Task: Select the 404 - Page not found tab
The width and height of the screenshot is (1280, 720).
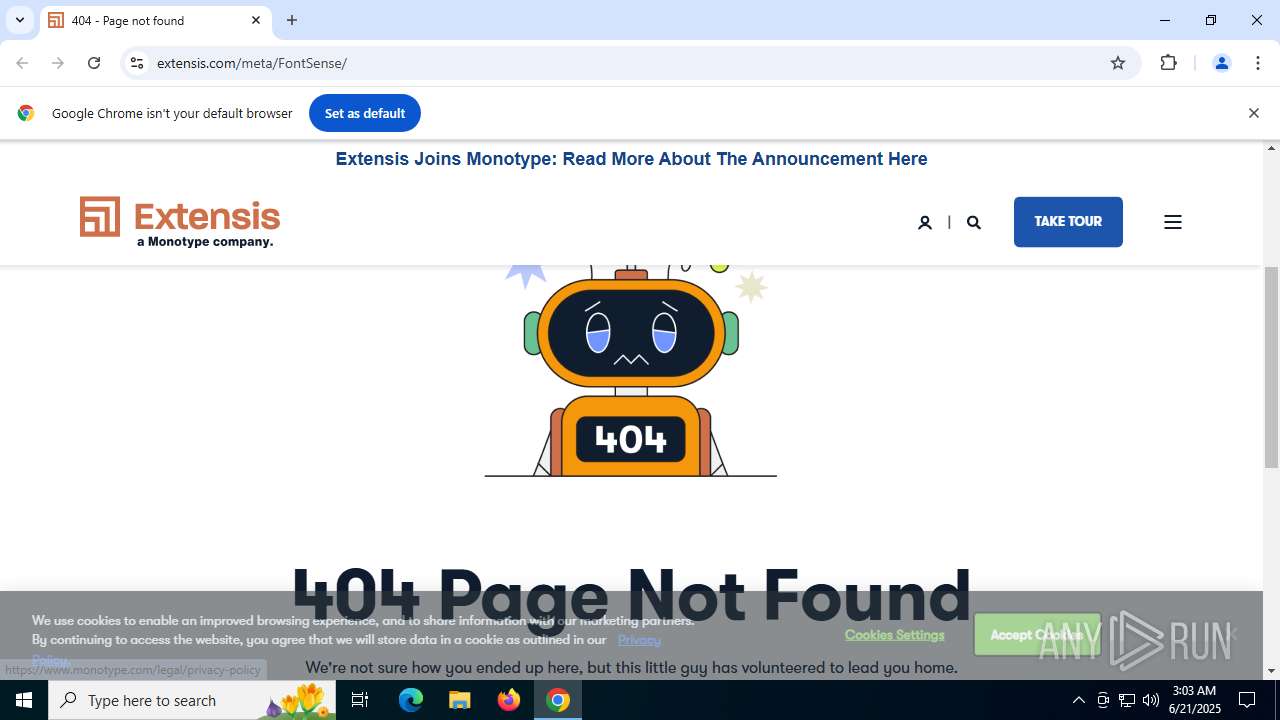Action: [155, 20]
